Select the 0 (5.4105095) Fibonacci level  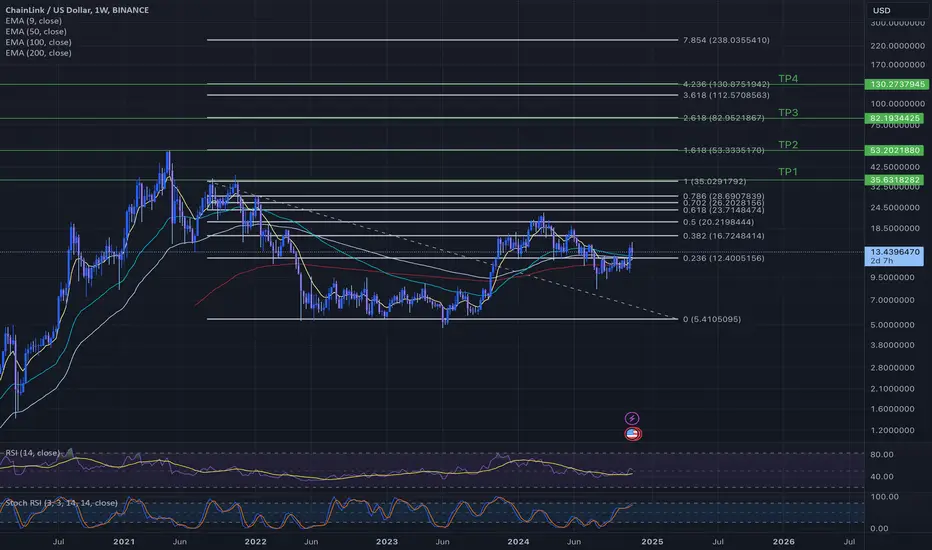(711, 319)
